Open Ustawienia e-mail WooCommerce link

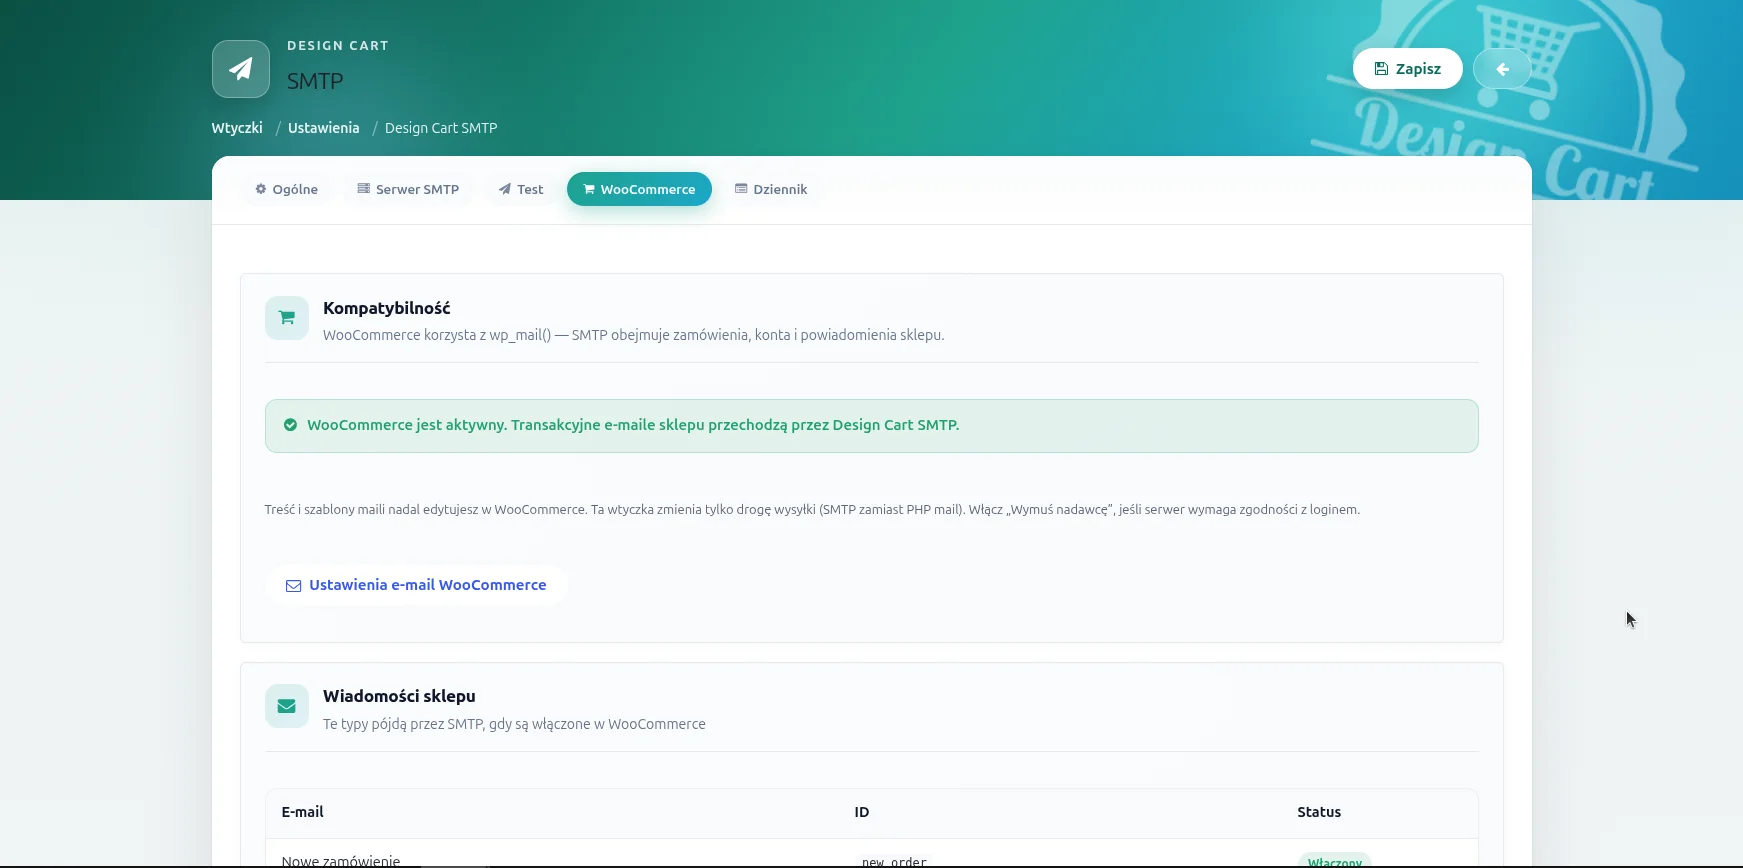(x=417, y=585)
